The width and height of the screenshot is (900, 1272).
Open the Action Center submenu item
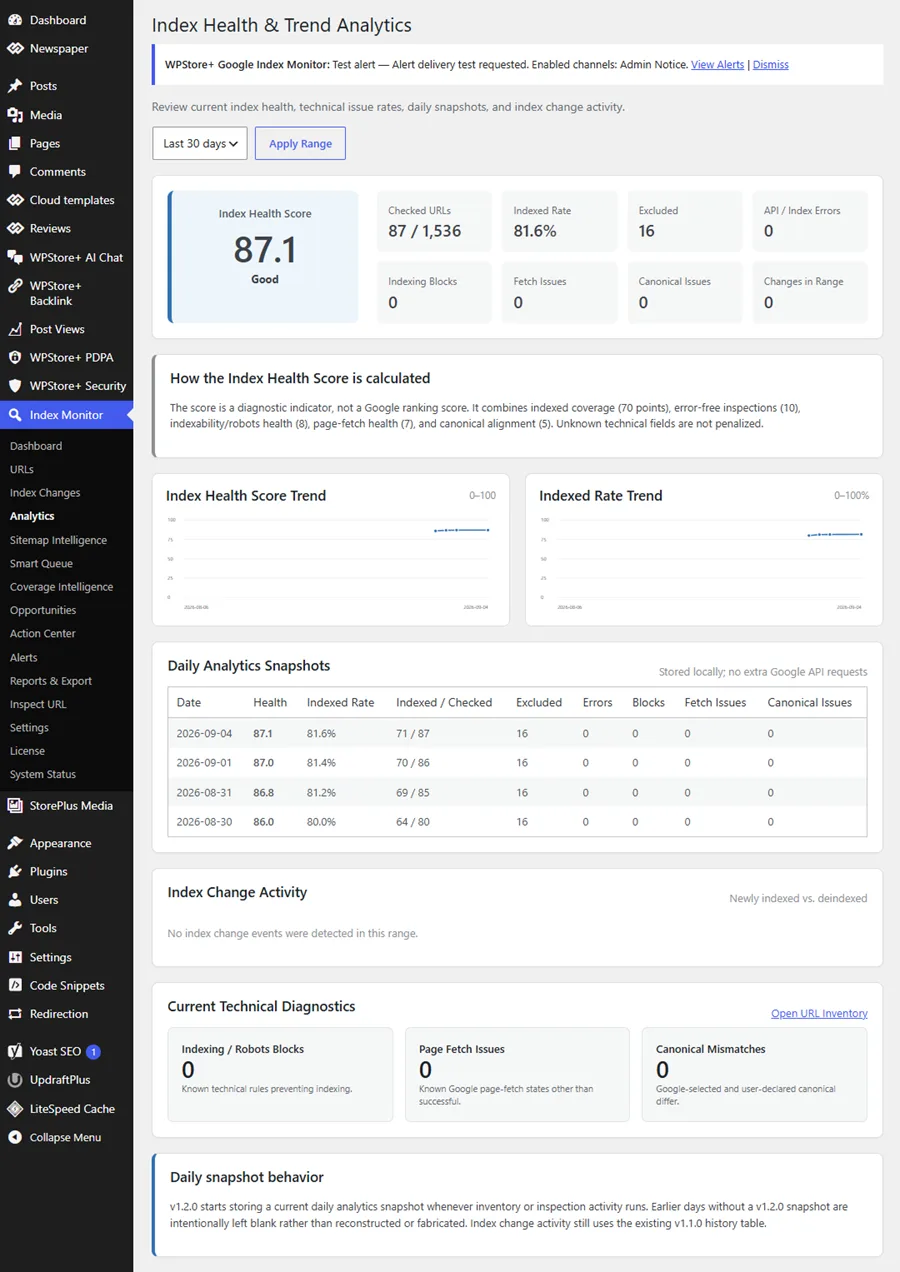pyautogui.click(x=43, y=633)
